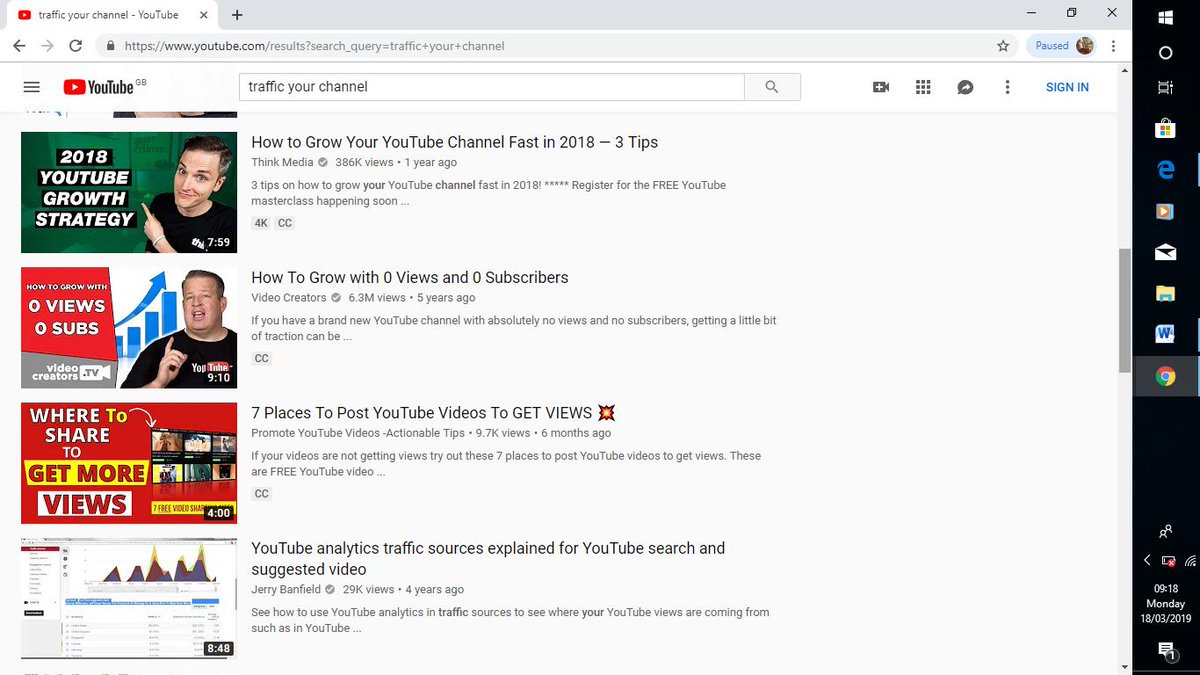Image resolution: width=1200 pixels, height=675 pixels.
Task: Open Cortana circle icon
Action: tap(1165, 52)
